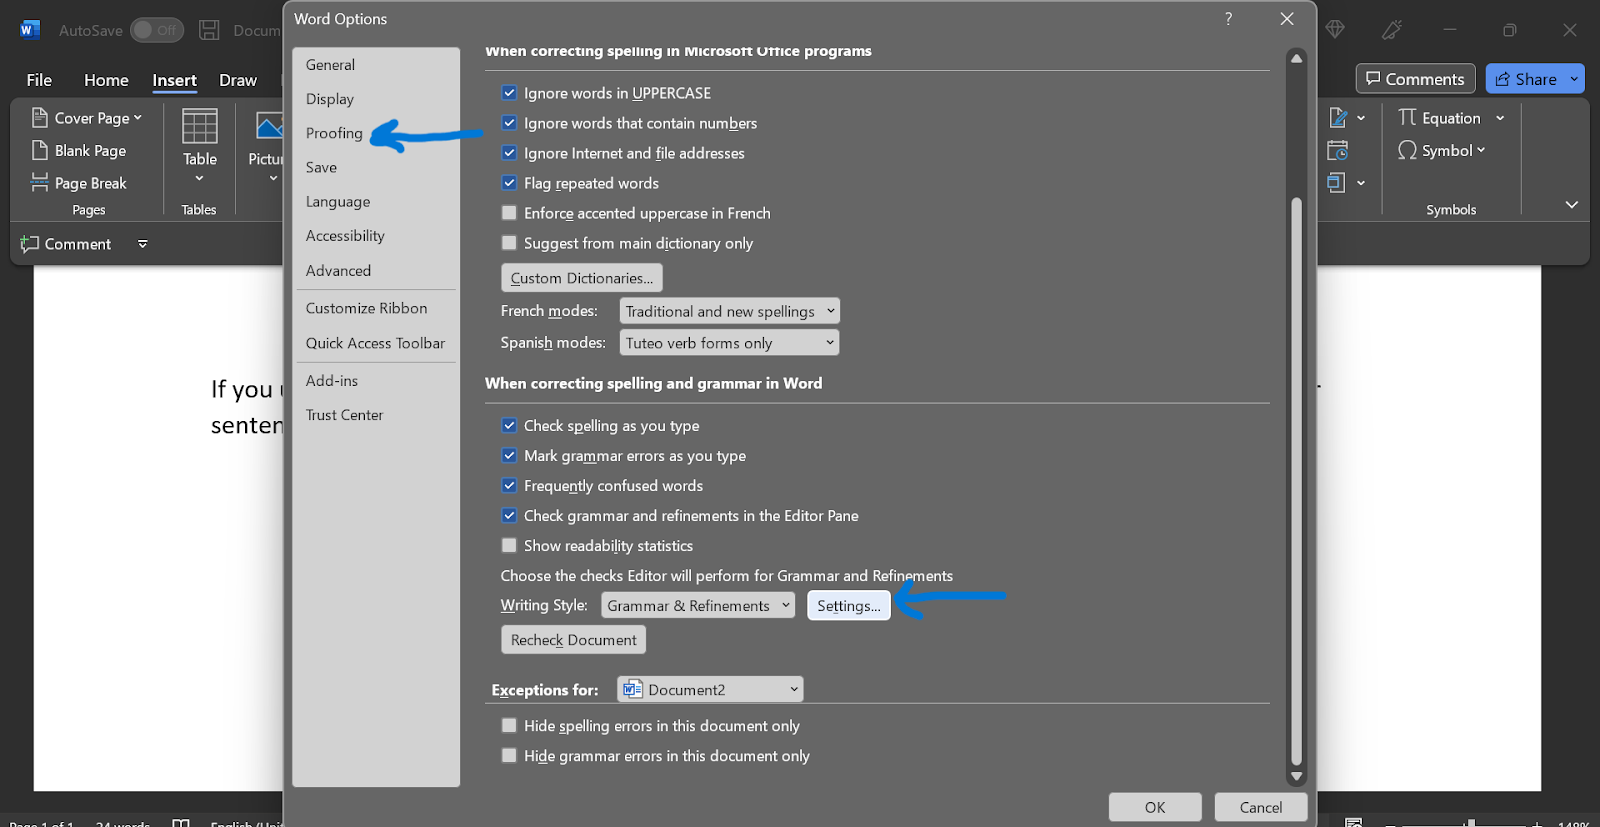Toggle Ignore Internet and file addresses
This screenshot has width=1600, height=827.
pyautogui.click(x=509, y=153)
